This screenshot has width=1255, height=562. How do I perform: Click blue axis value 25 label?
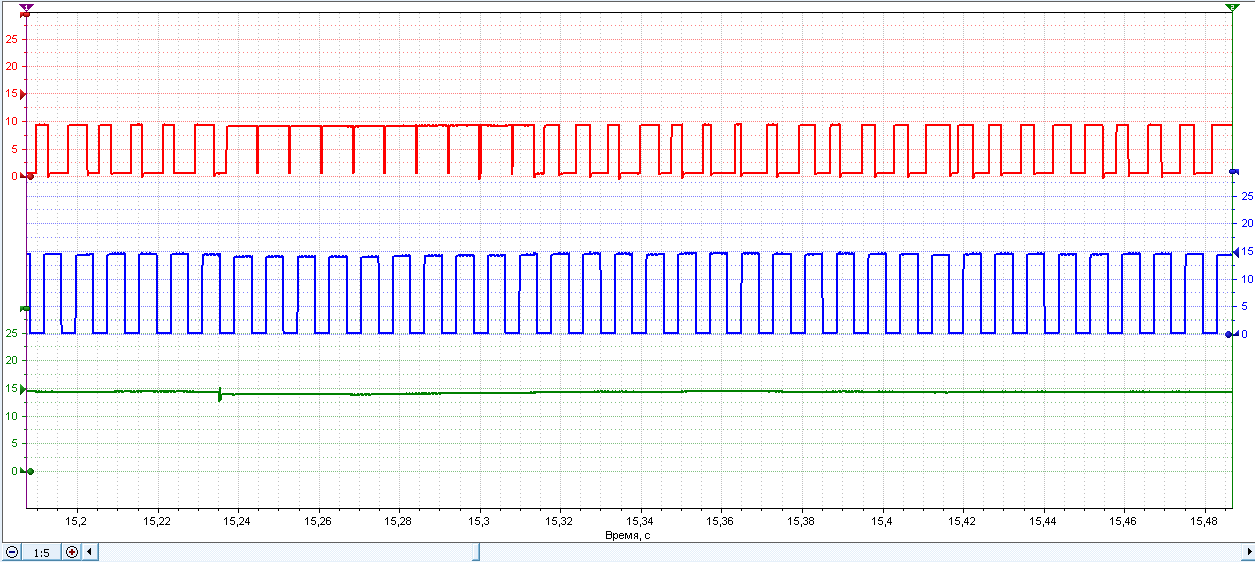click(x=1246, y=196)
